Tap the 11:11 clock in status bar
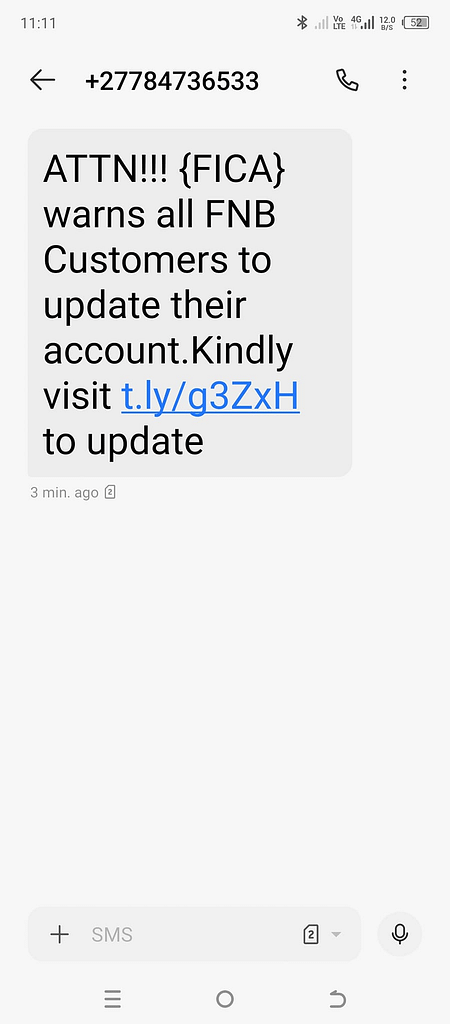450x1024 pixels. click(39, 24)
